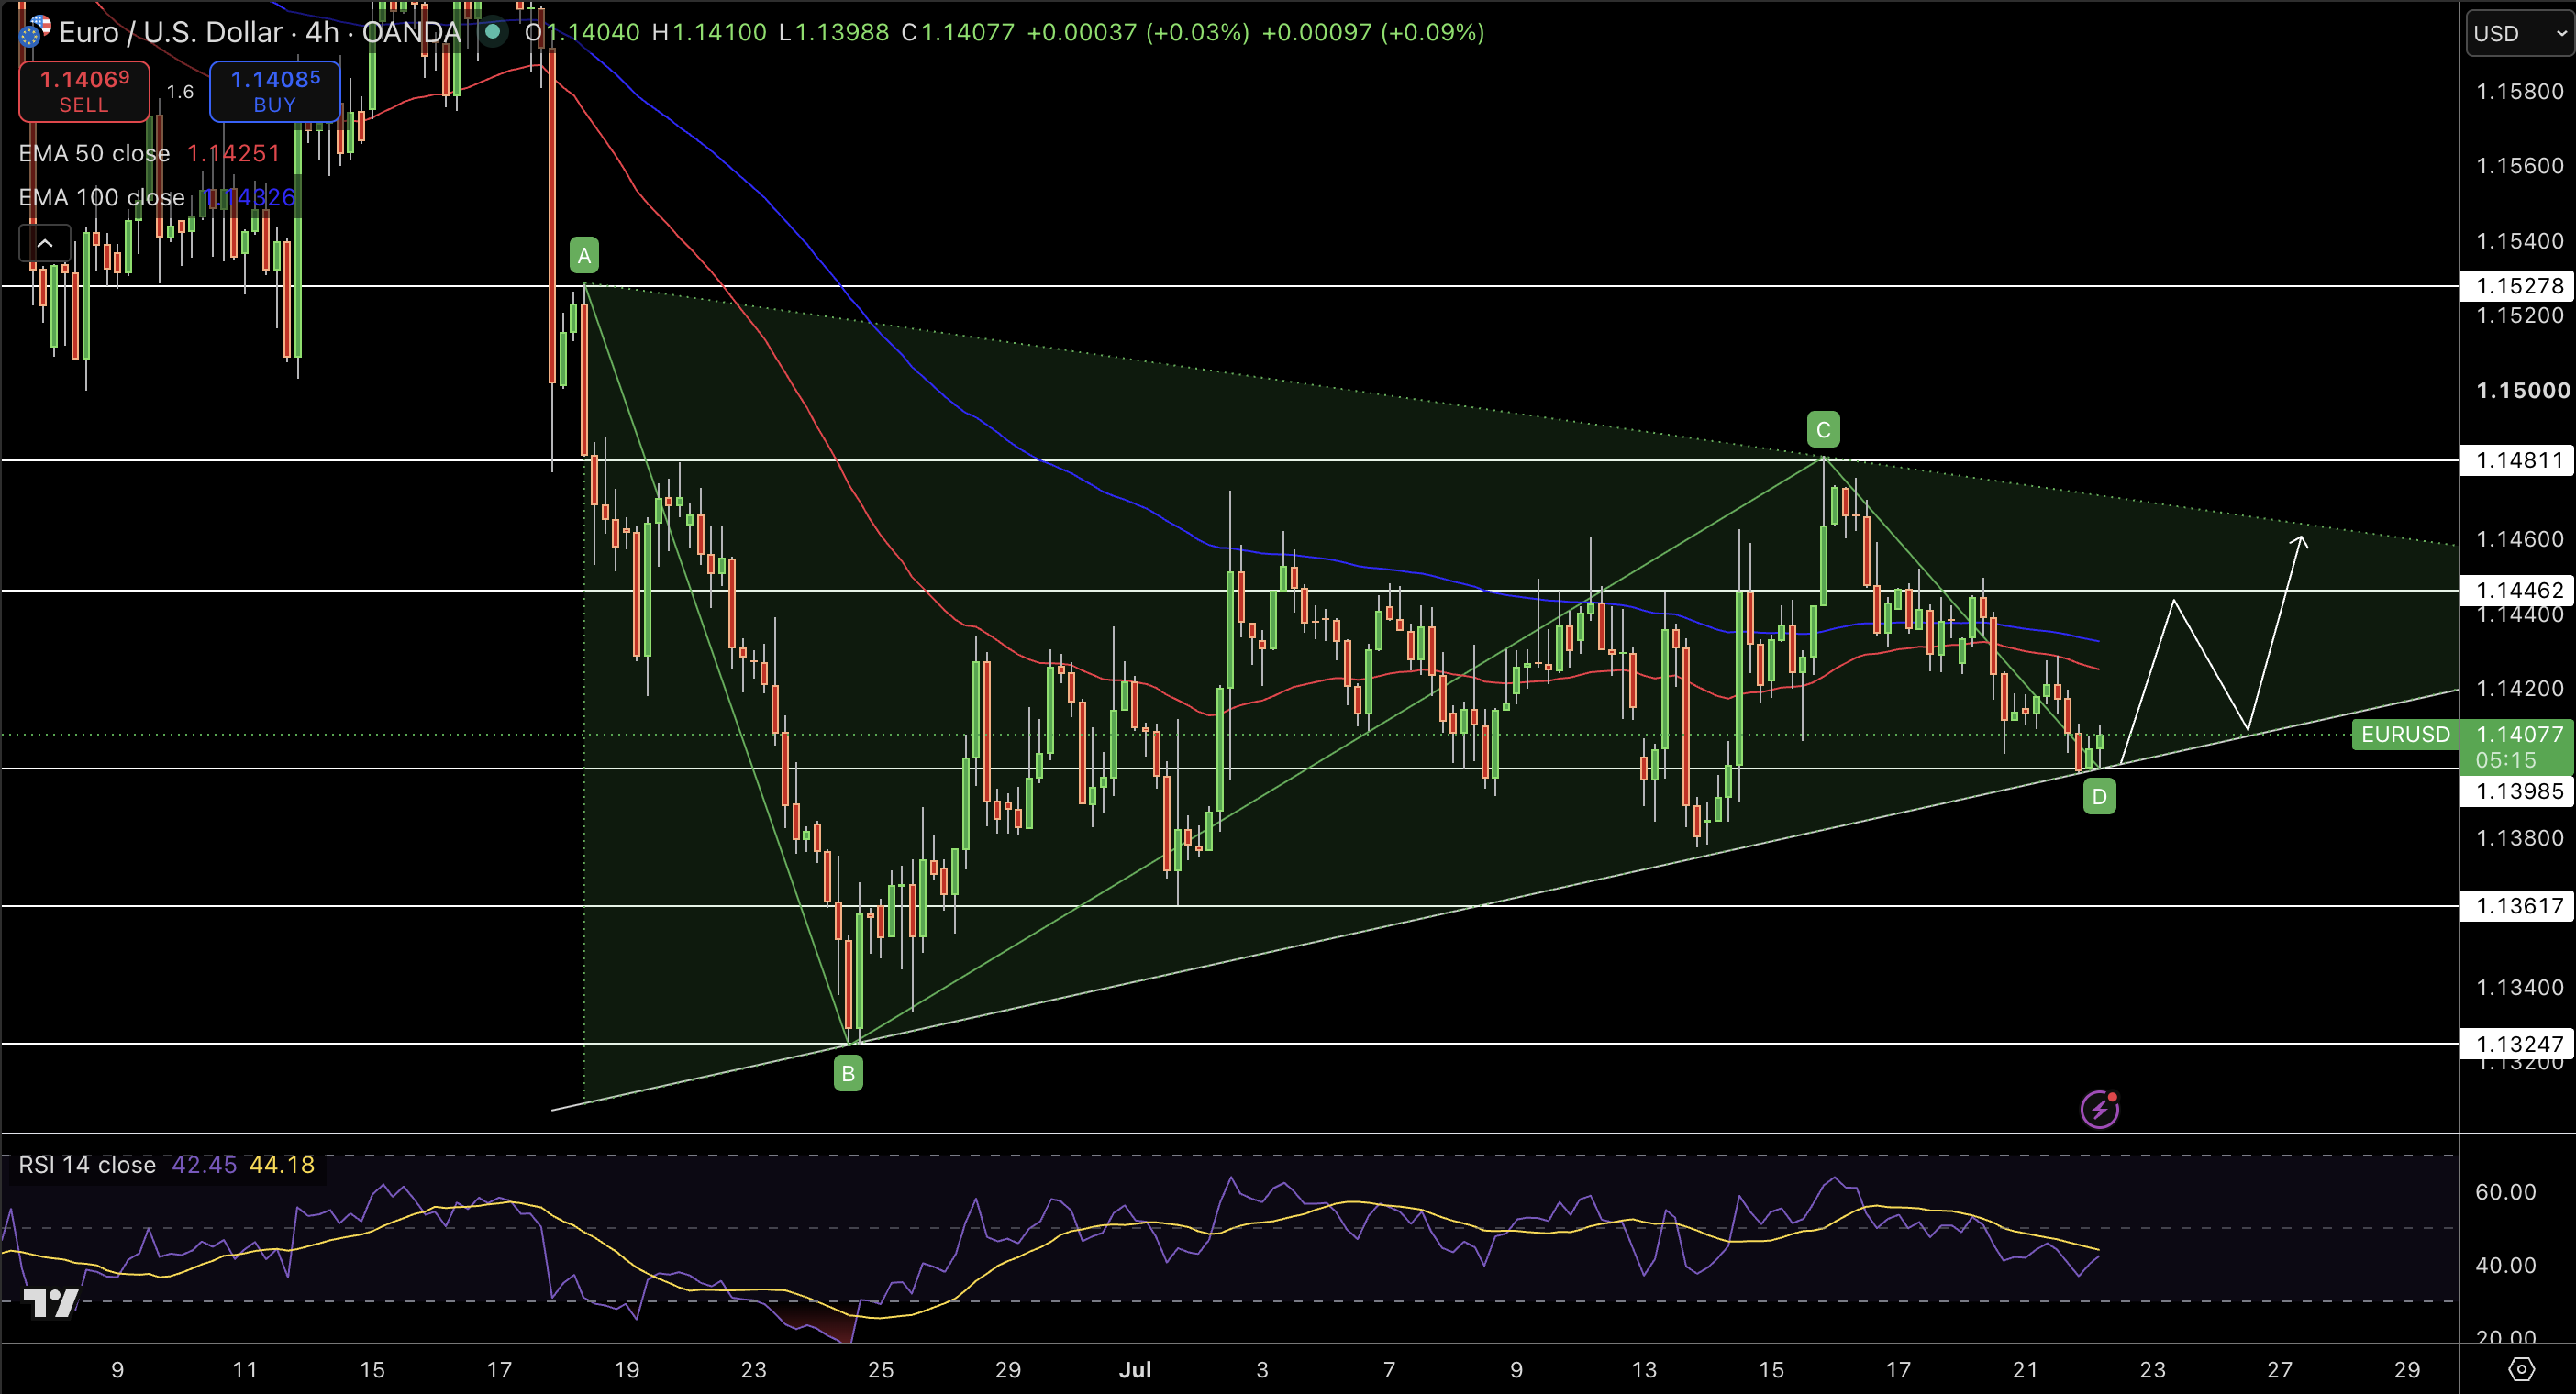Click the pattern point C label
Screen dimensions: 2576x1394
click(1823, 430)
